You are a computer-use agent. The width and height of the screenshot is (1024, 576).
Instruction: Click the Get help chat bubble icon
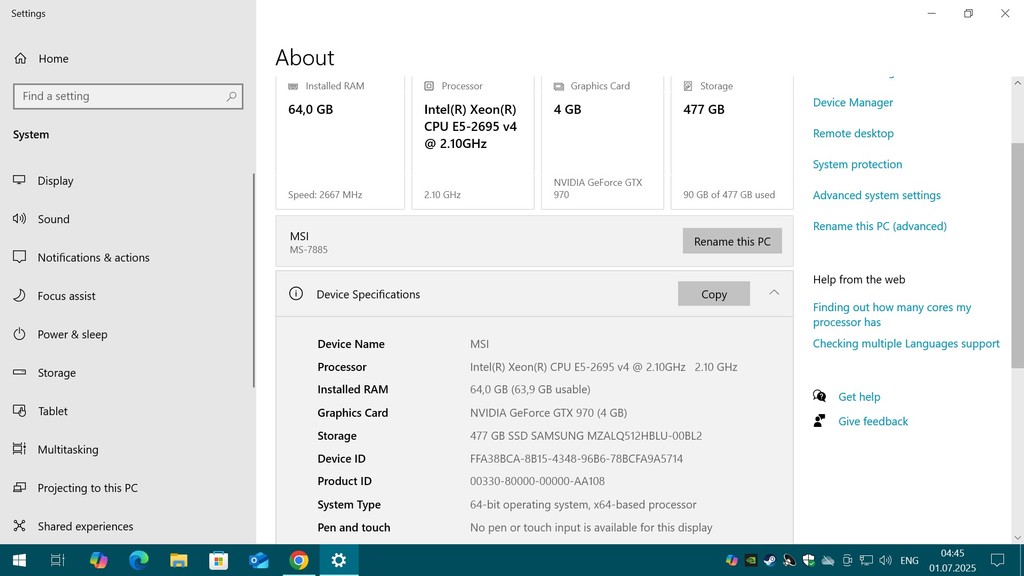tap(820, 396)
